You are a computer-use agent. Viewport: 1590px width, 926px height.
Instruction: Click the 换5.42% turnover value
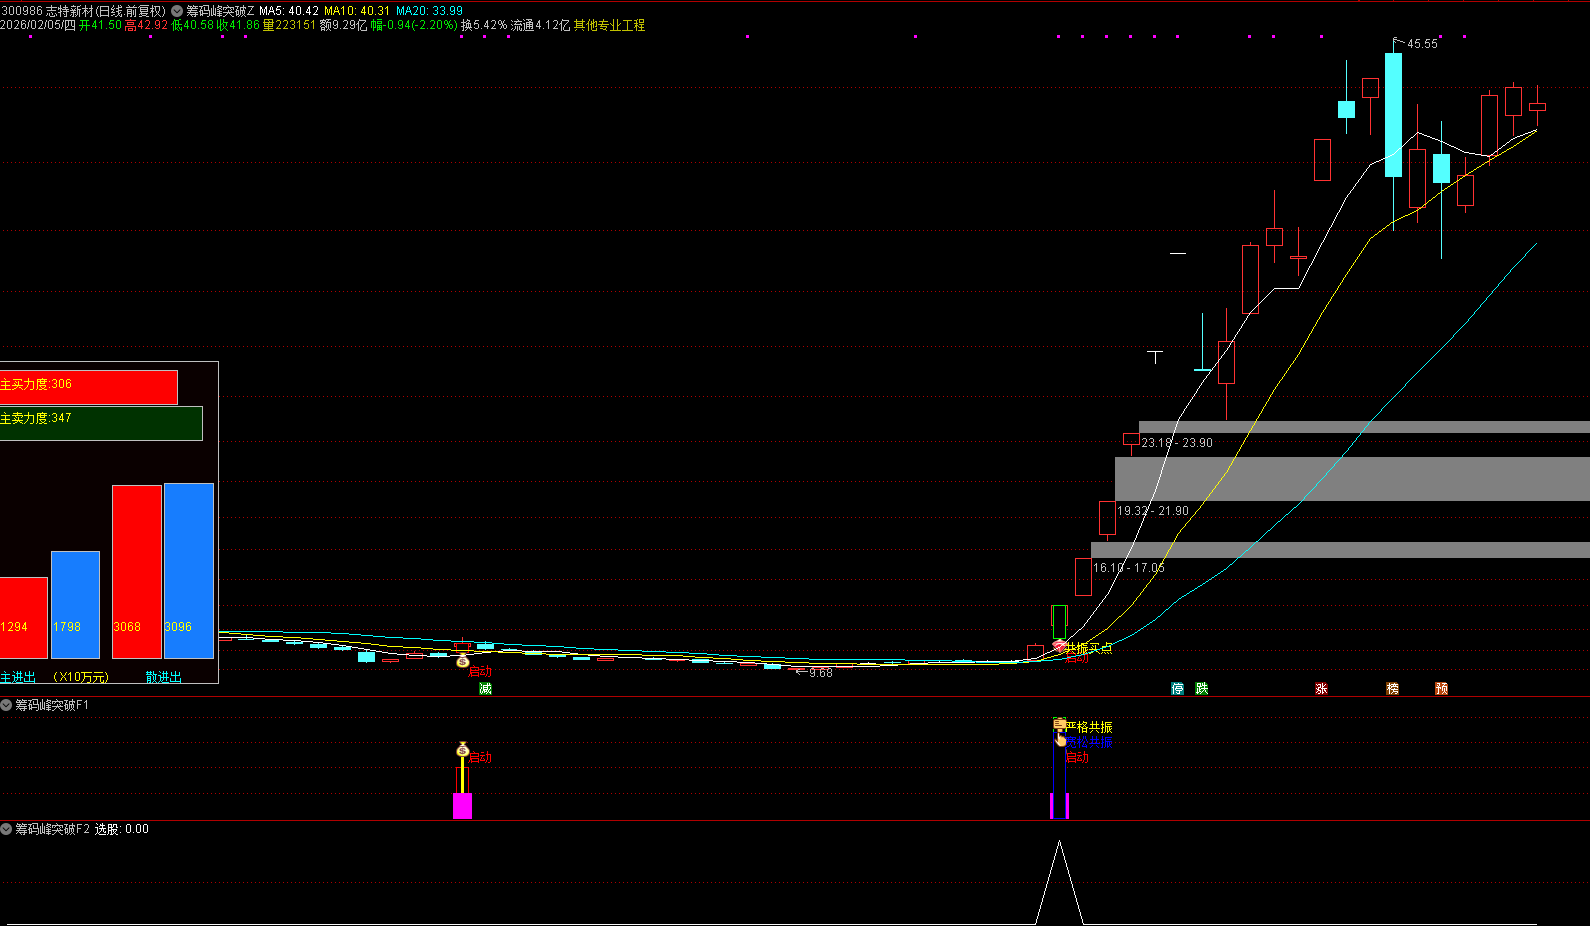click(484, 25)
